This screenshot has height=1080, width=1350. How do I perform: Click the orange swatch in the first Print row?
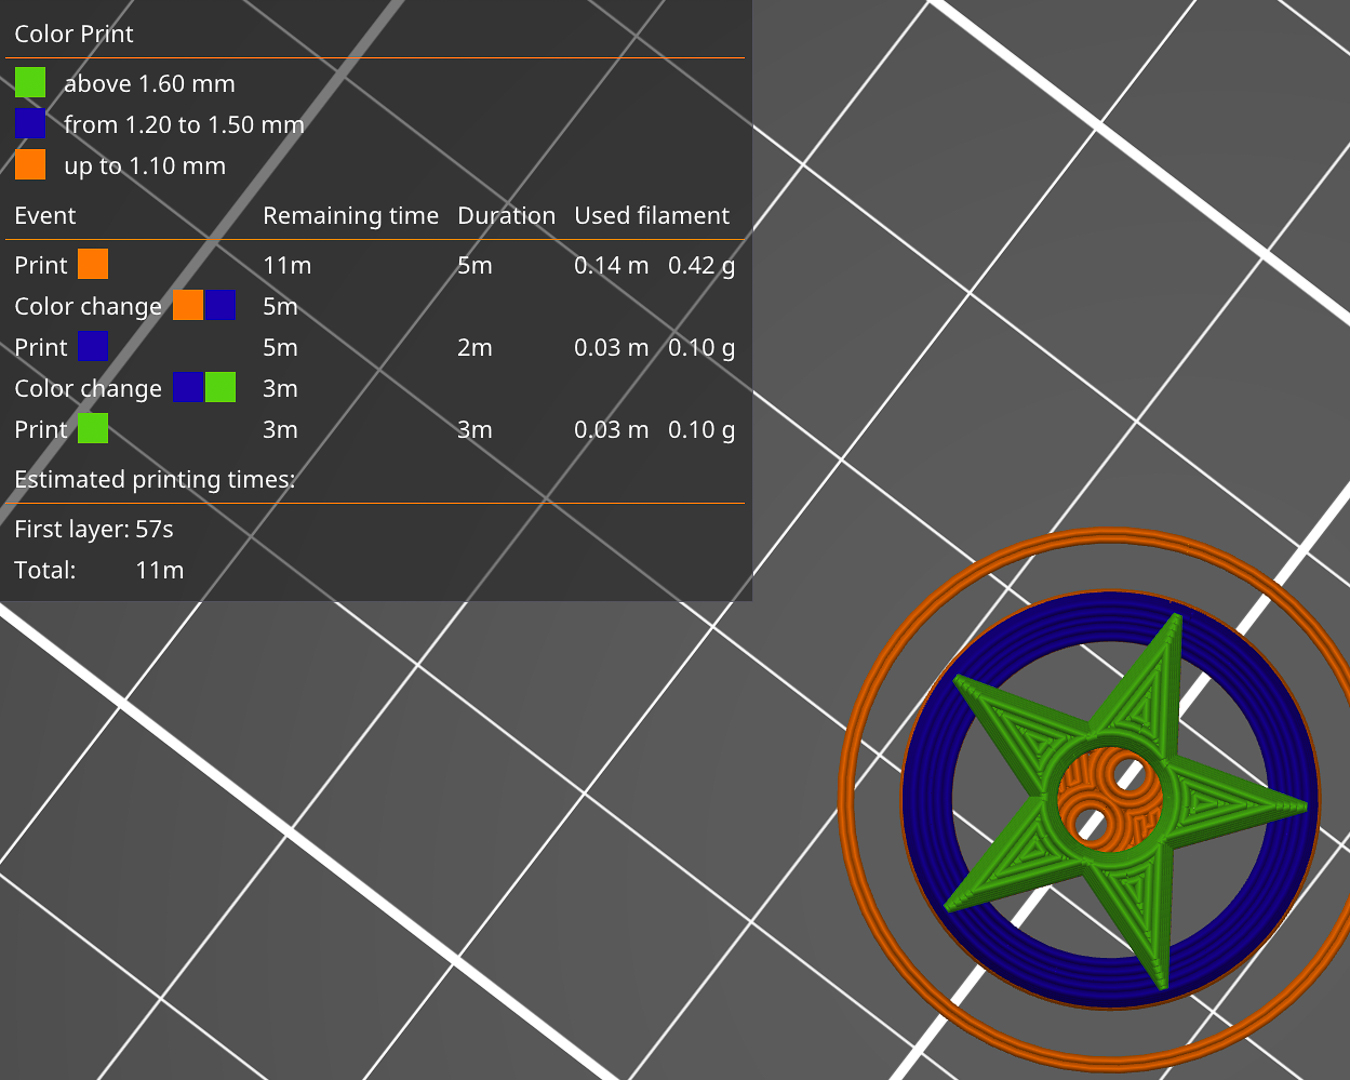pos(93,264)
